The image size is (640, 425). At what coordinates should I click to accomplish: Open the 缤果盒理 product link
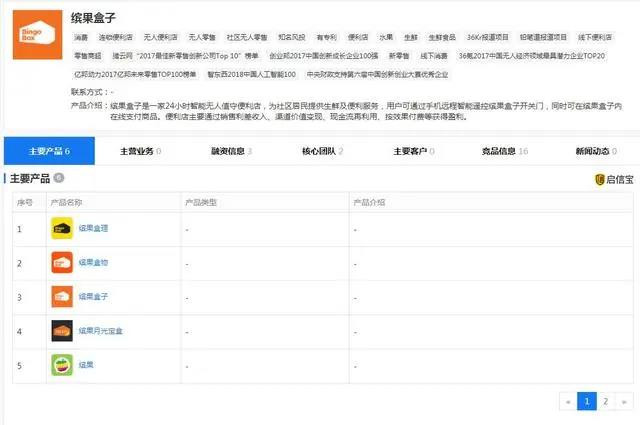pyautogui.click(x=93, y=228)
